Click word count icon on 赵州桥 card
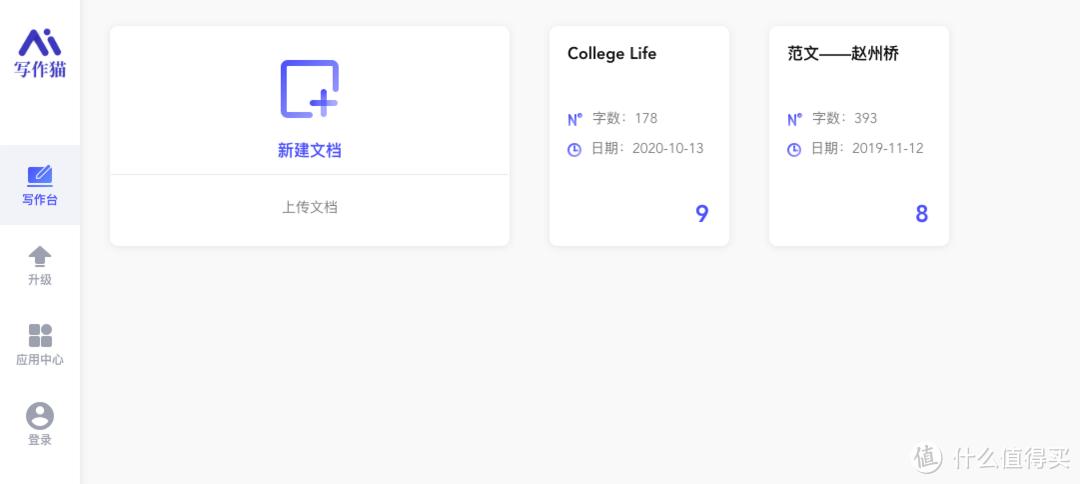The width and height of the screenshot is (1080, 484). click(795, 119)
